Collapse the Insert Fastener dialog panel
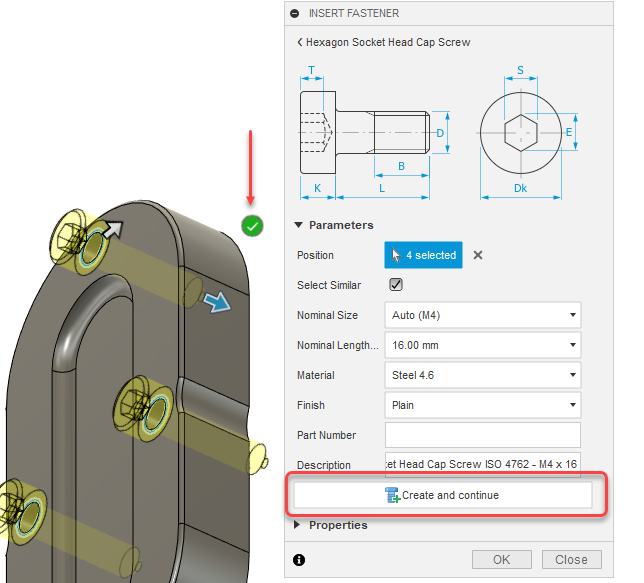644x583 pixels. coord(294,13)
